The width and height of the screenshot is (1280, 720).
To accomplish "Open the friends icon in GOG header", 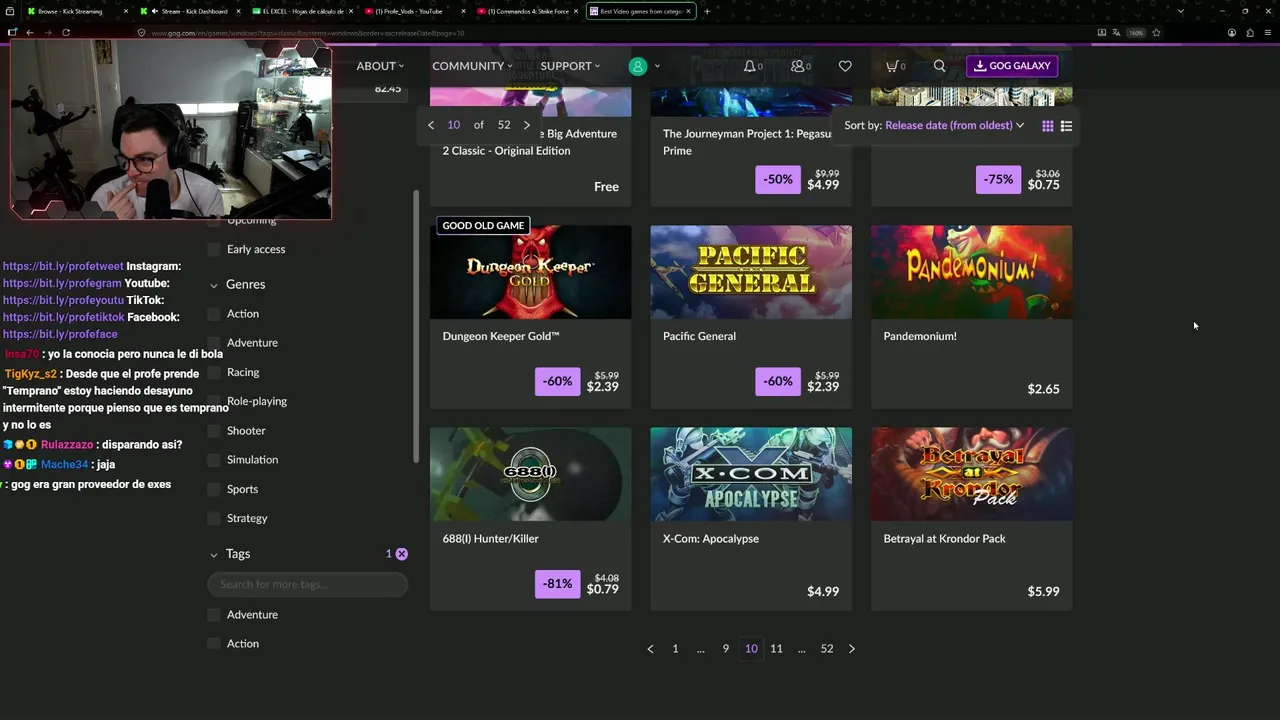I will pos(798,66).
